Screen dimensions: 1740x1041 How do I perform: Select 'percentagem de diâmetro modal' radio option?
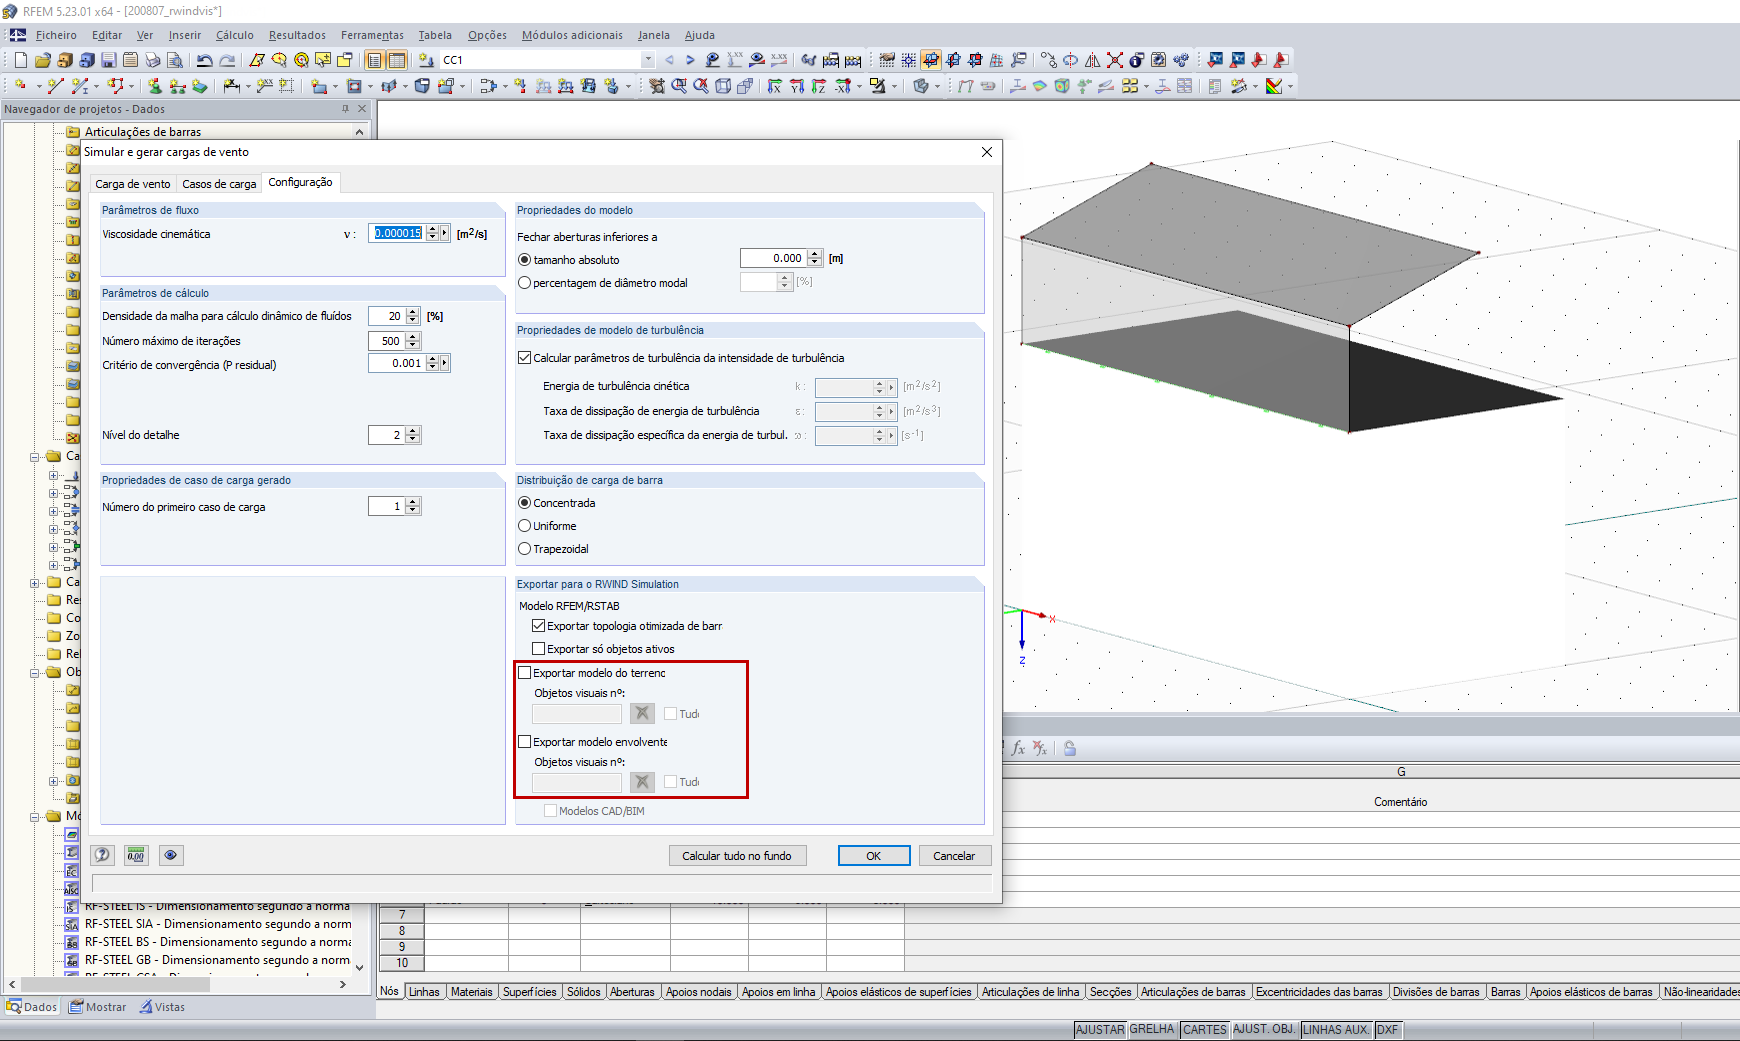pyautogui.click(x=525, y=283)
